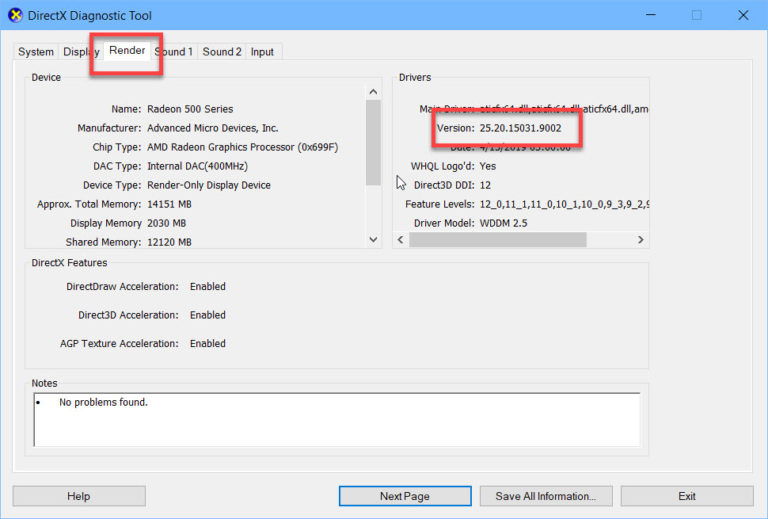768x519 pixels.
Task: Open the Sound 1 tab
Action: tap(174, 52)
